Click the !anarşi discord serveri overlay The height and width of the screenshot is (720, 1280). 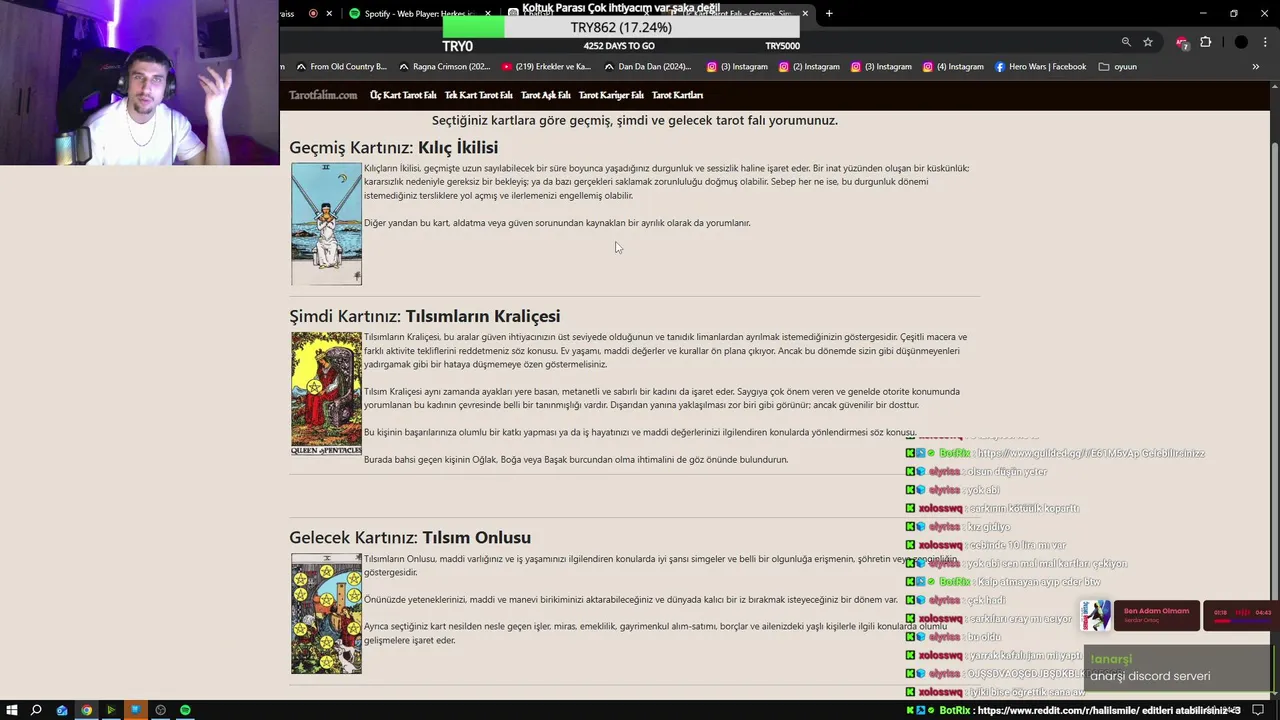(x=1176, y=668)
